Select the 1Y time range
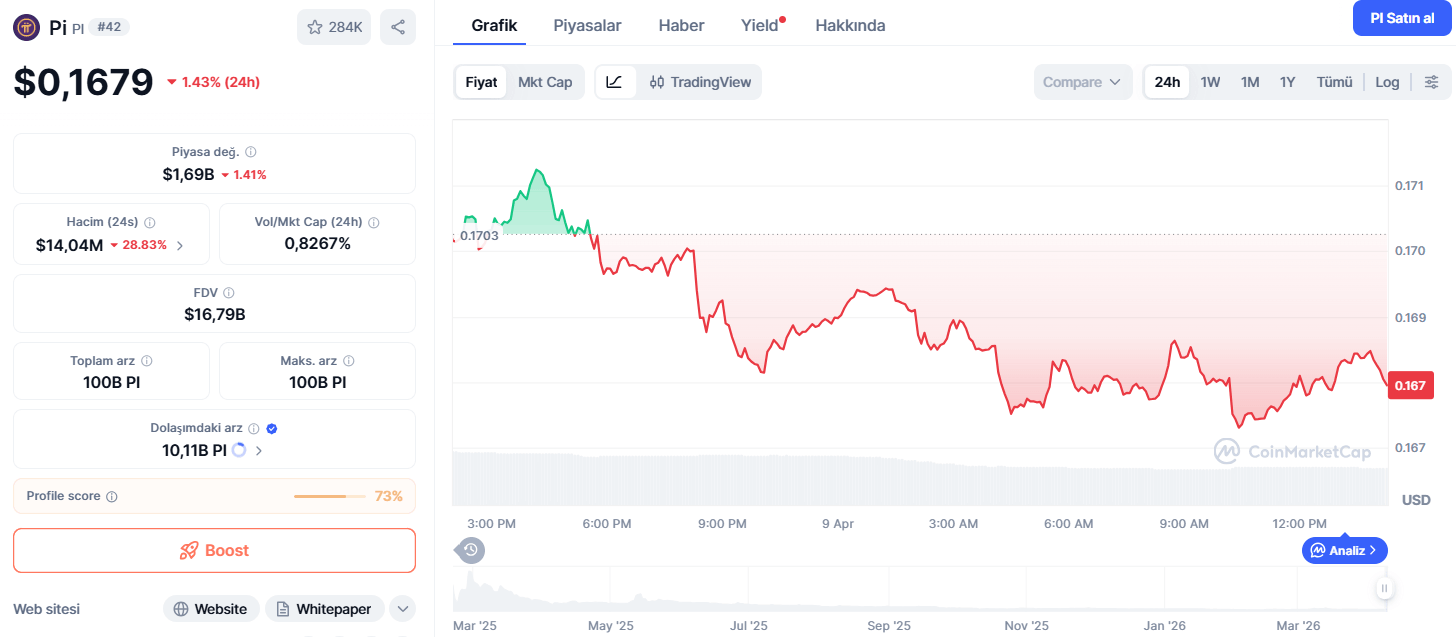This screenshot has height=637, width=1456. [x=1287, y=82]
